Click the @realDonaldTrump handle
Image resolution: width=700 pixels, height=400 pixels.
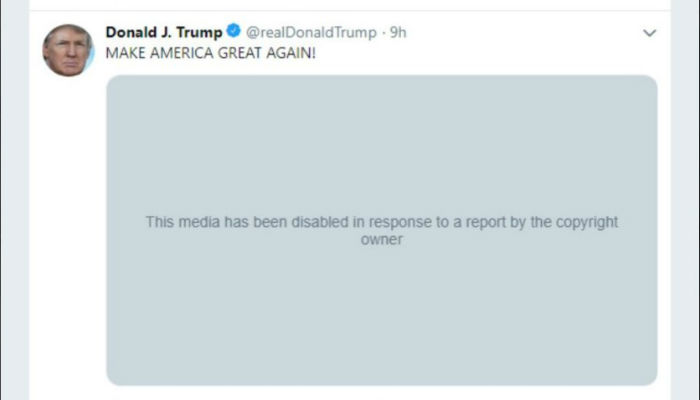click(x=312, y=32)
